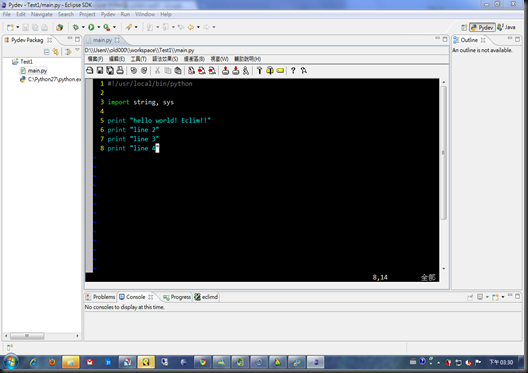
Task: Toggle the Pin Console icon
Action: pyautogui.click(x=470, y=297)
